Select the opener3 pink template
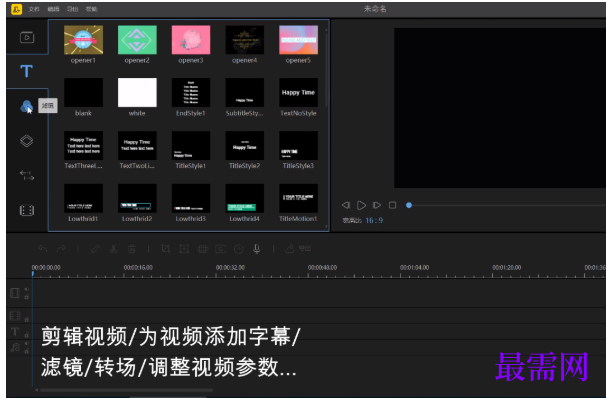 tap(191, 40)
